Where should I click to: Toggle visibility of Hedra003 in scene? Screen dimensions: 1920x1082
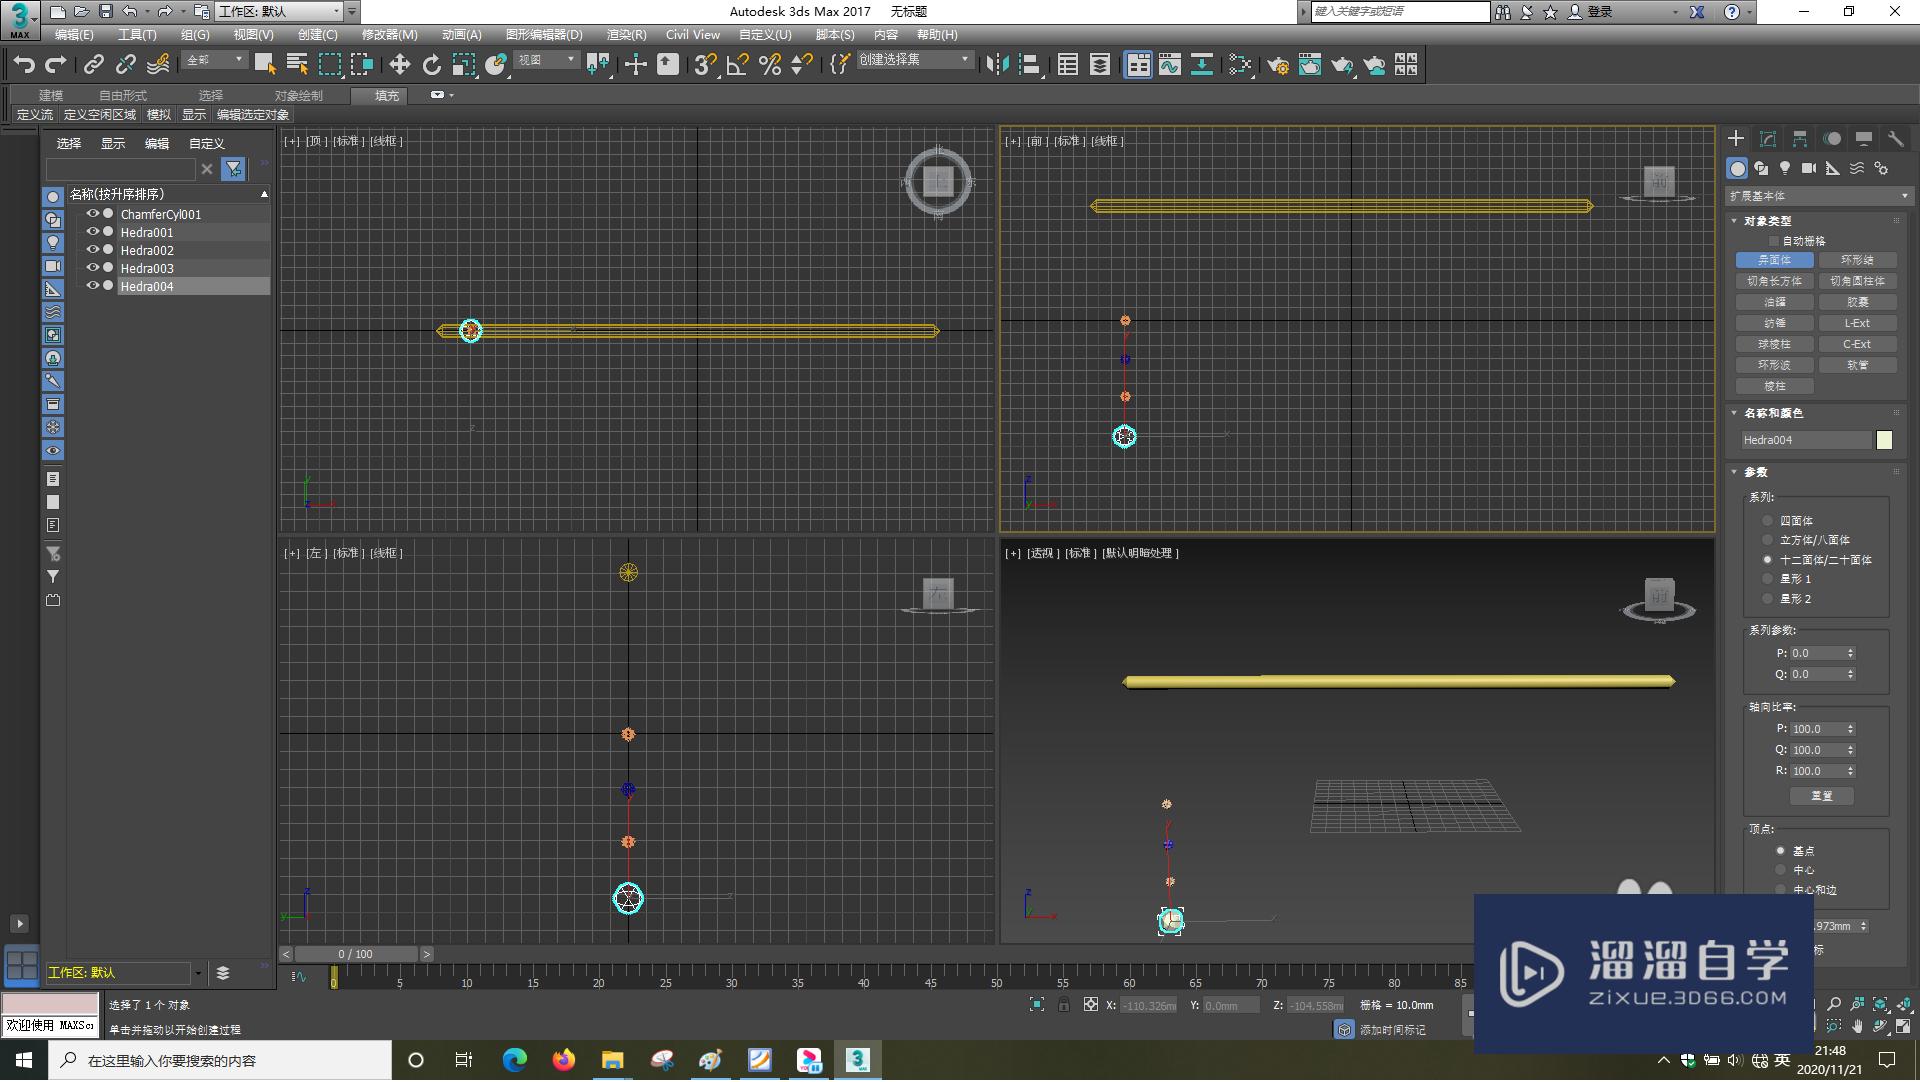pyautogui.click(x=90, y=268)
